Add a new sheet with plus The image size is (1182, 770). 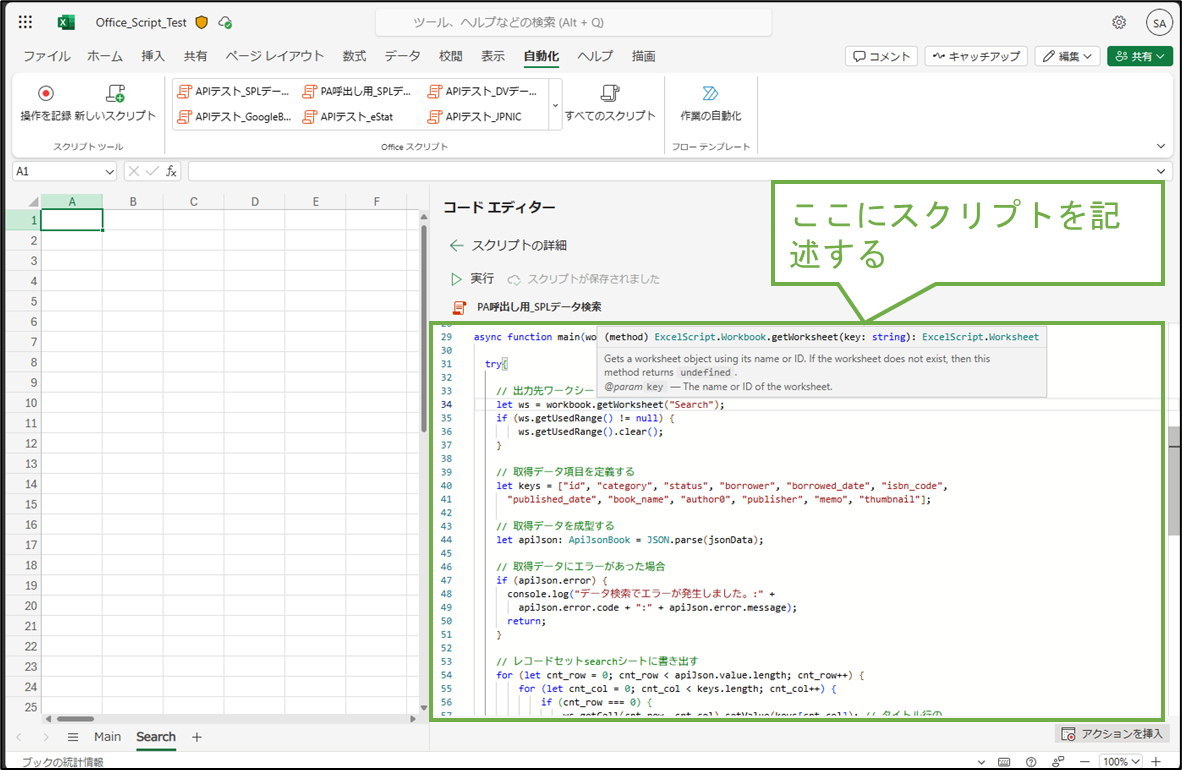tap(197, 738)
